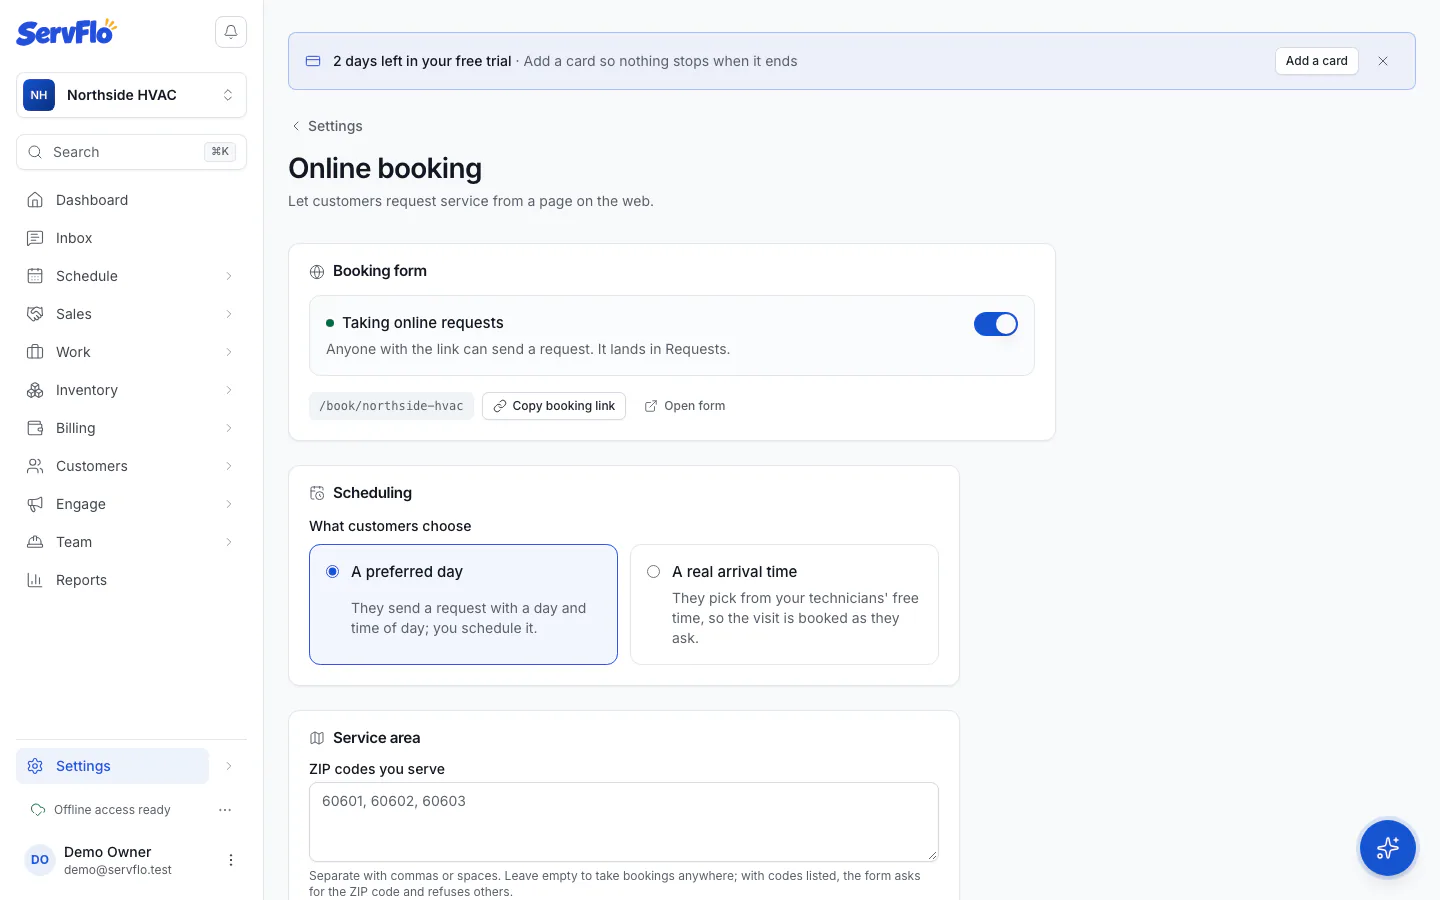Click the ServFlo logo

click(x=66, y=32)
